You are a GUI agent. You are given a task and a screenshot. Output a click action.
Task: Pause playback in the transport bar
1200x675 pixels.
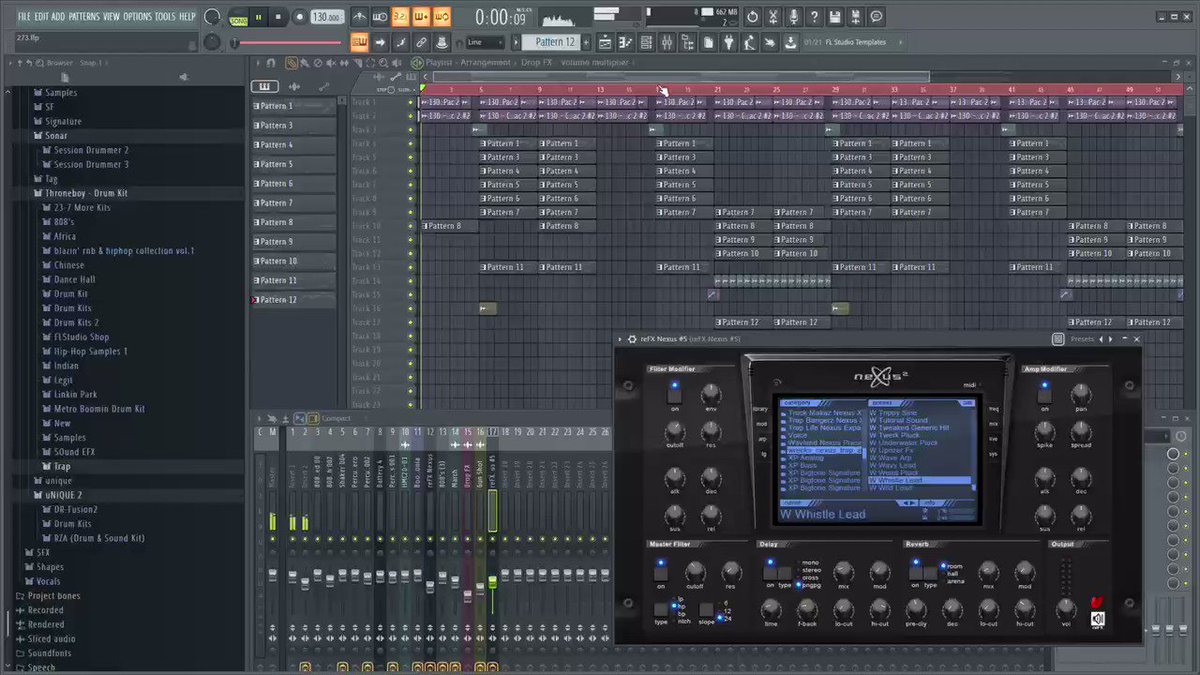click(x=260, y=17)
